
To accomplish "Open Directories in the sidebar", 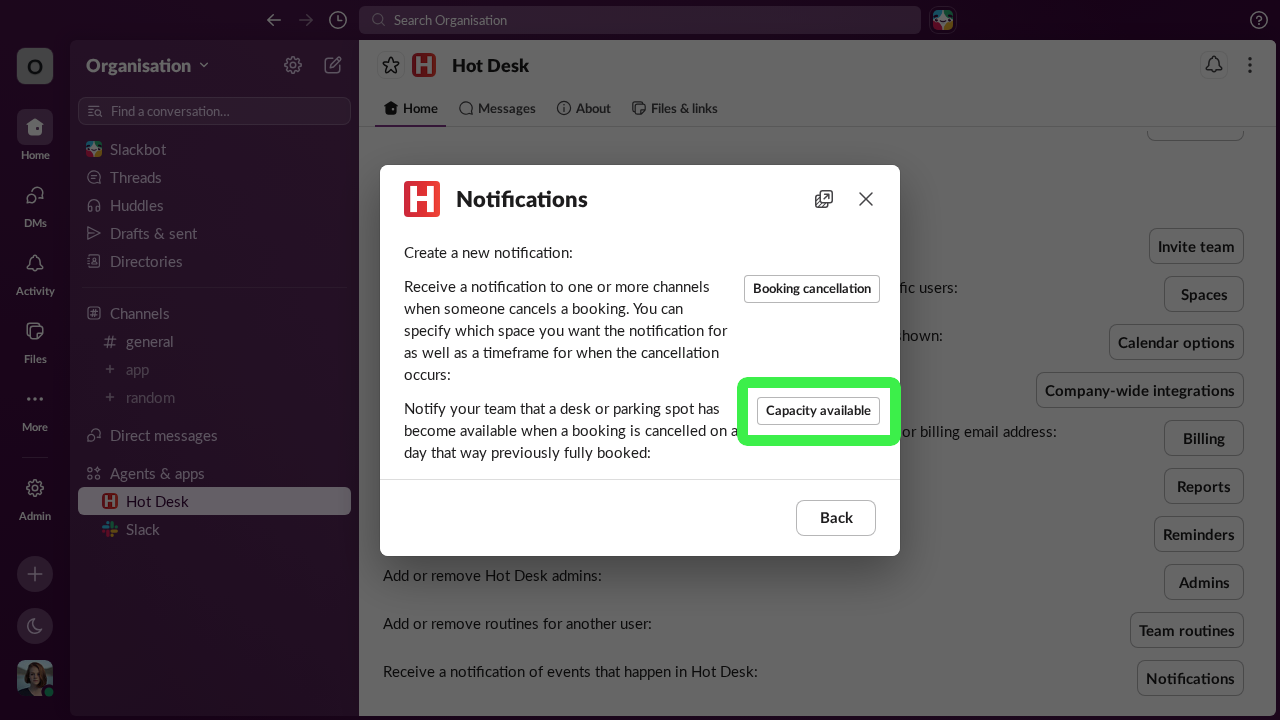I will pos(214,261).
